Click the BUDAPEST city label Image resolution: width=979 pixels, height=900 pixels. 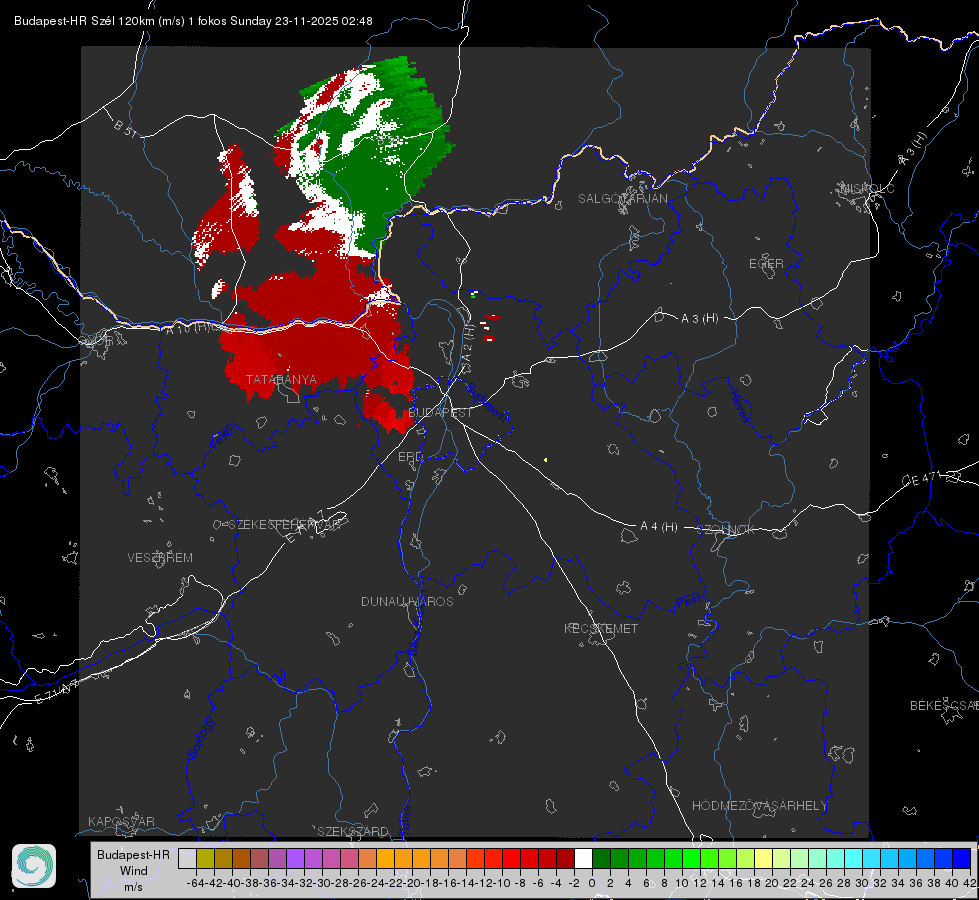click(x=440, y=412)
